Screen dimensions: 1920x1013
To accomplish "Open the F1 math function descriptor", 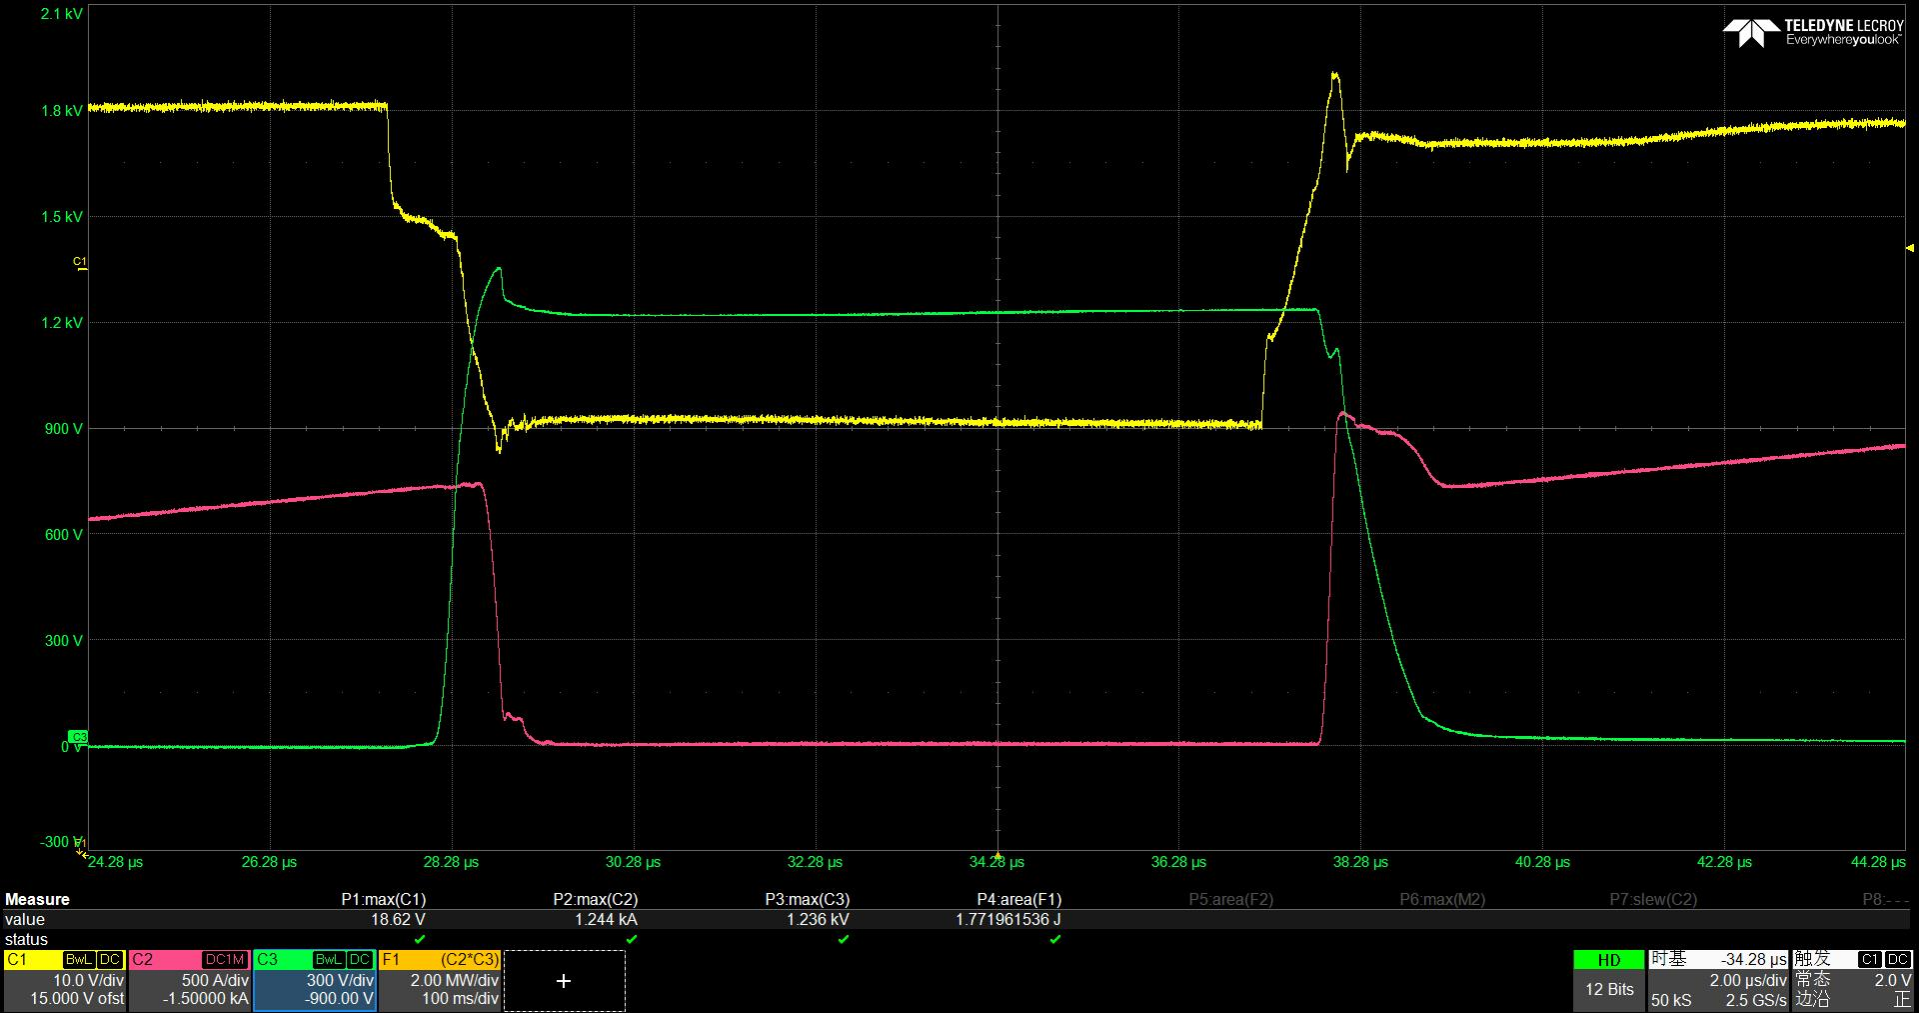I will (440, 979).
